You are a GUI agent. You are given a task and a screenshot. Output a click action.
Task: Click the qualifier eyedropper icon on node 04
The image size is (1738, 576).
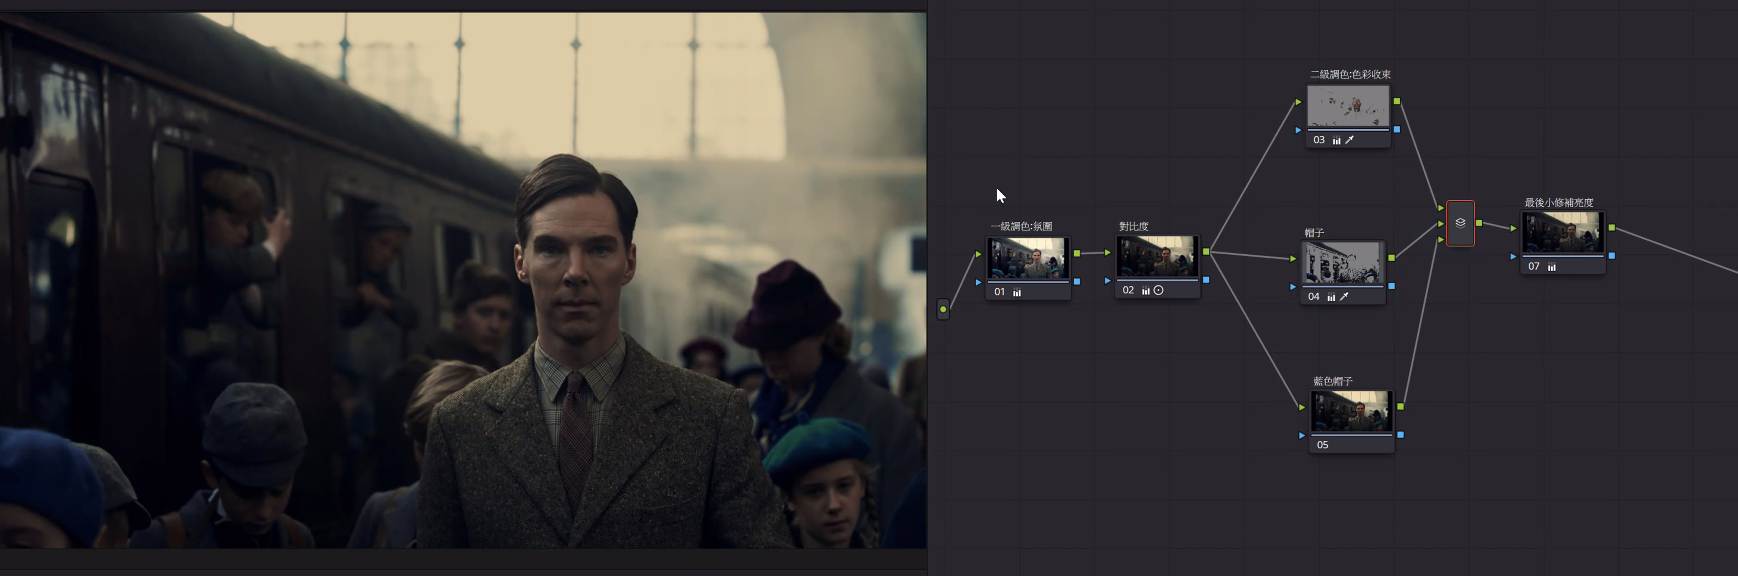point(1344,297)
